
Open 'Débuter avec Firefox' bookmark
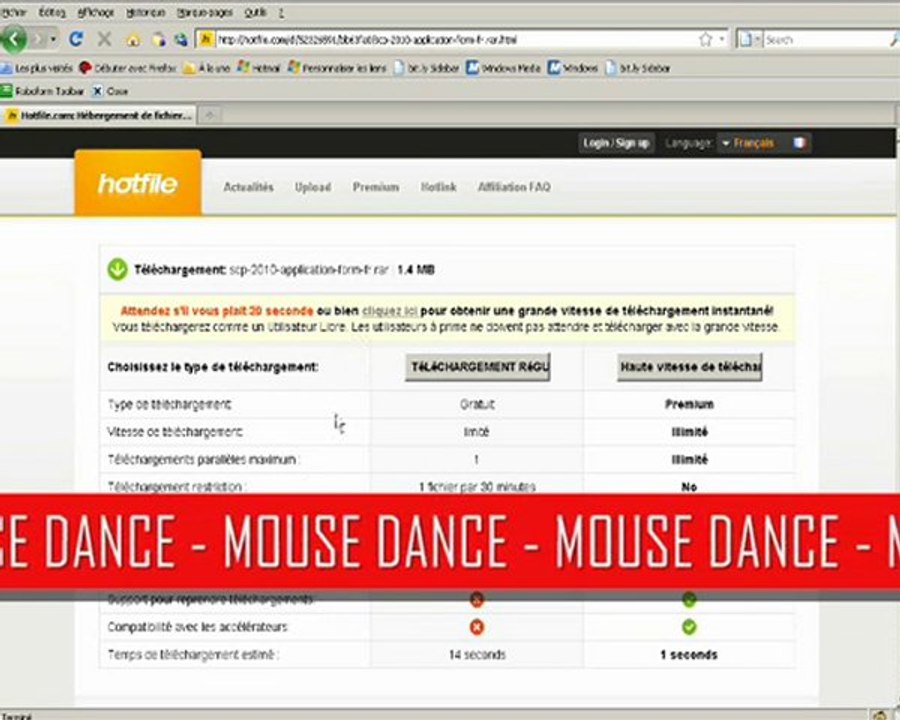point(127,68)
